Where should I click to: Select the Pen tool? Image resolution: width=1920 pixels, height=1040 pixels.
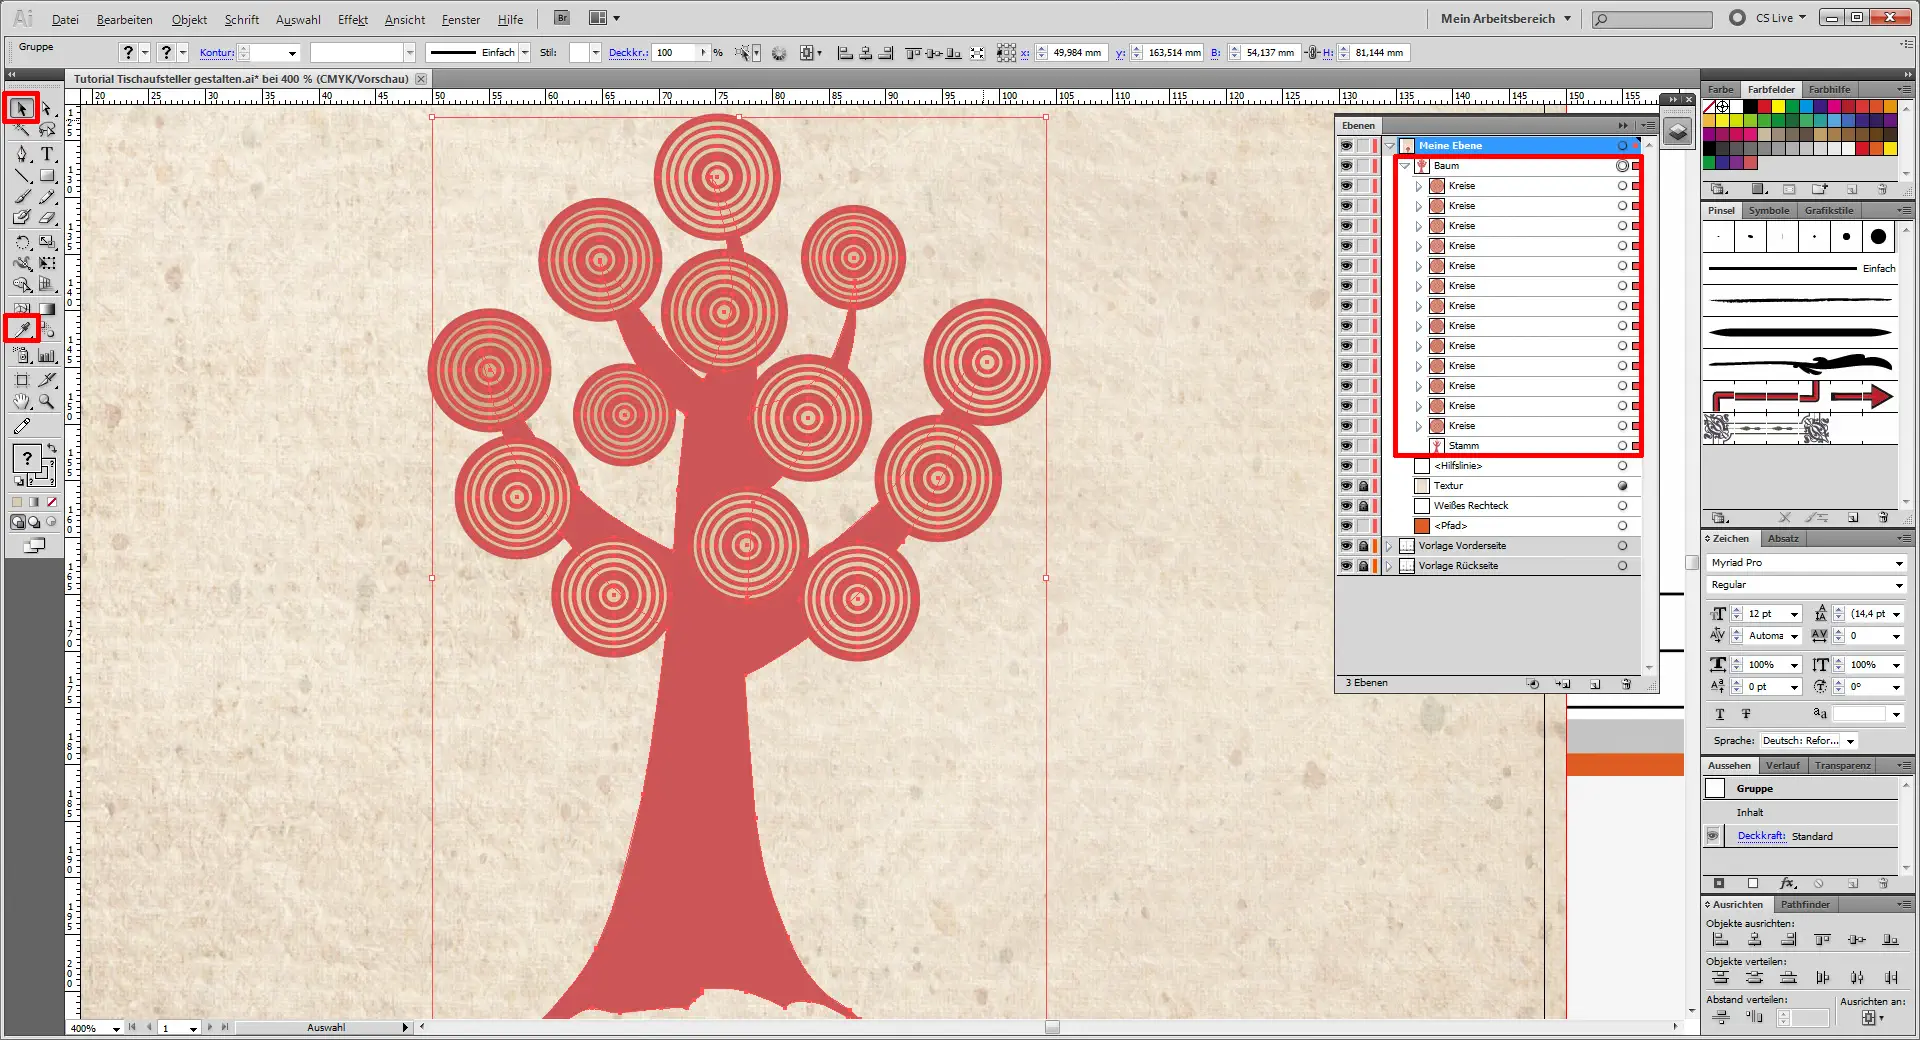pyautogui.click(x=22, y=154)
